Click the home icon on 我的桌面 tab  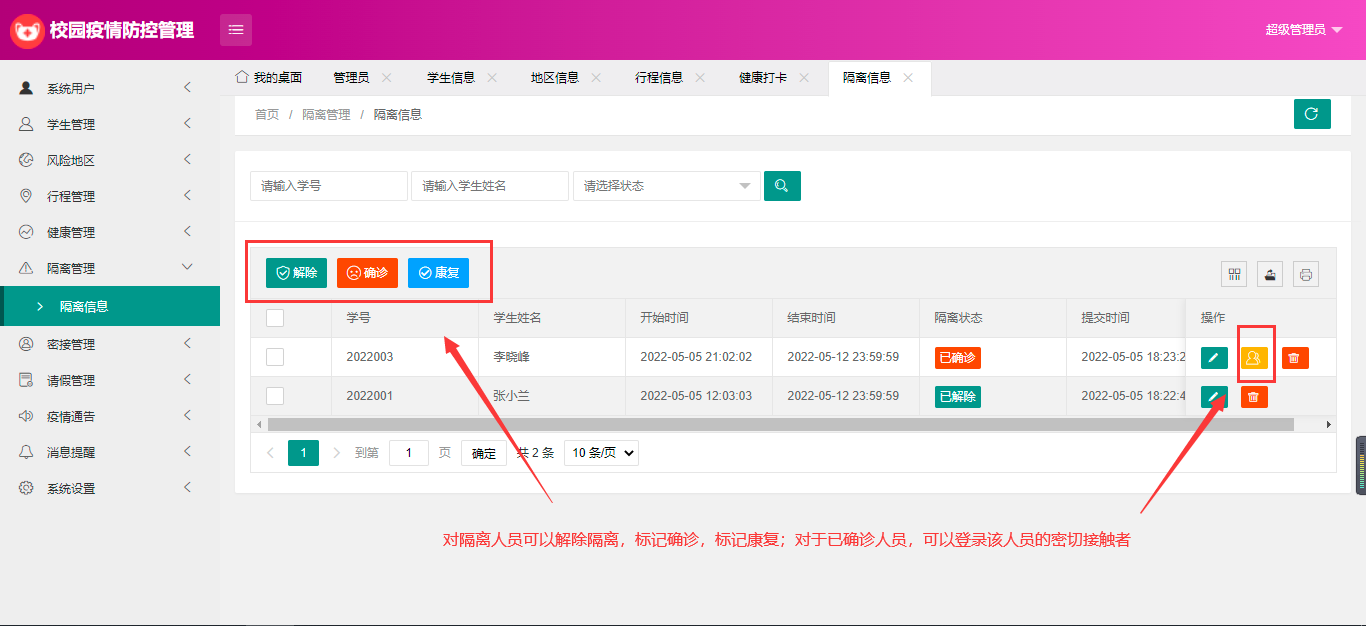(241, 77)
